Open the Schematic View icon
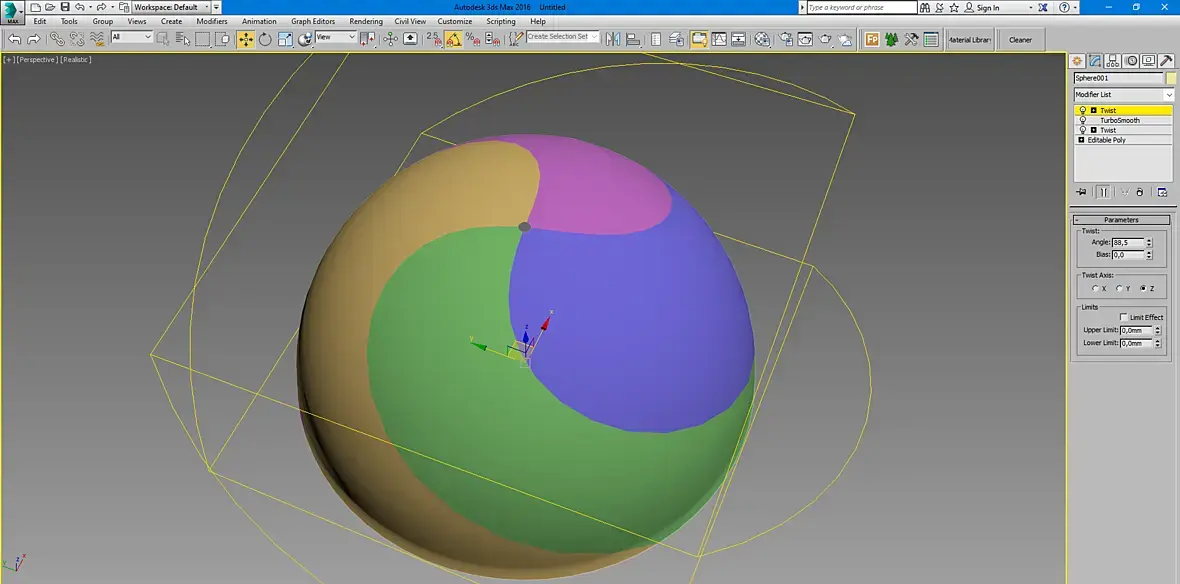The image size is (1180, 584). (738, 39)
